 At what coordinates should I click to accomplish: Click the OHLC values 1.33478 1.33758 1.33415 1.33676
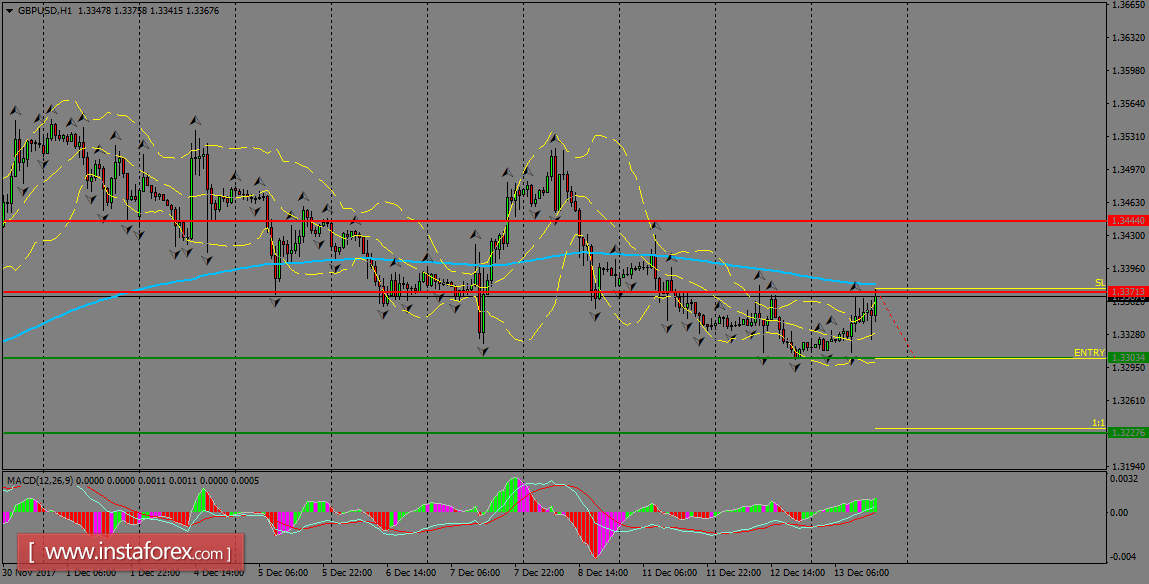148,10
